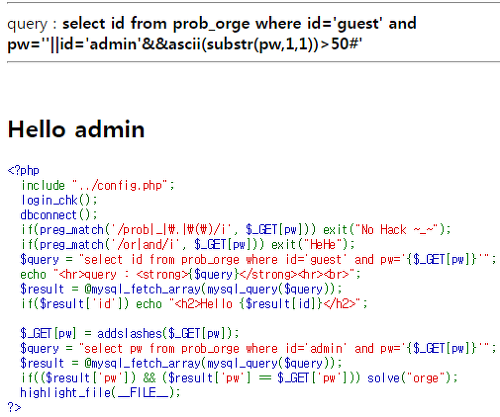Click the addslashes($_GET[pw]) code line

click(x=130, y=333)
